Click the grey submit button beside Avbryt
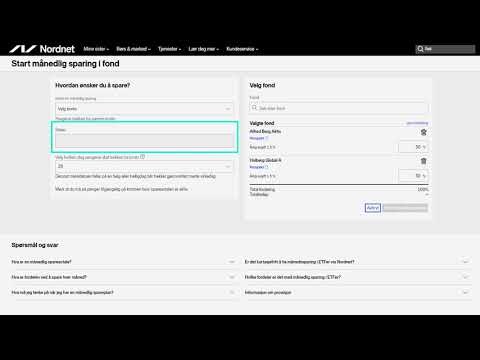 405,208
